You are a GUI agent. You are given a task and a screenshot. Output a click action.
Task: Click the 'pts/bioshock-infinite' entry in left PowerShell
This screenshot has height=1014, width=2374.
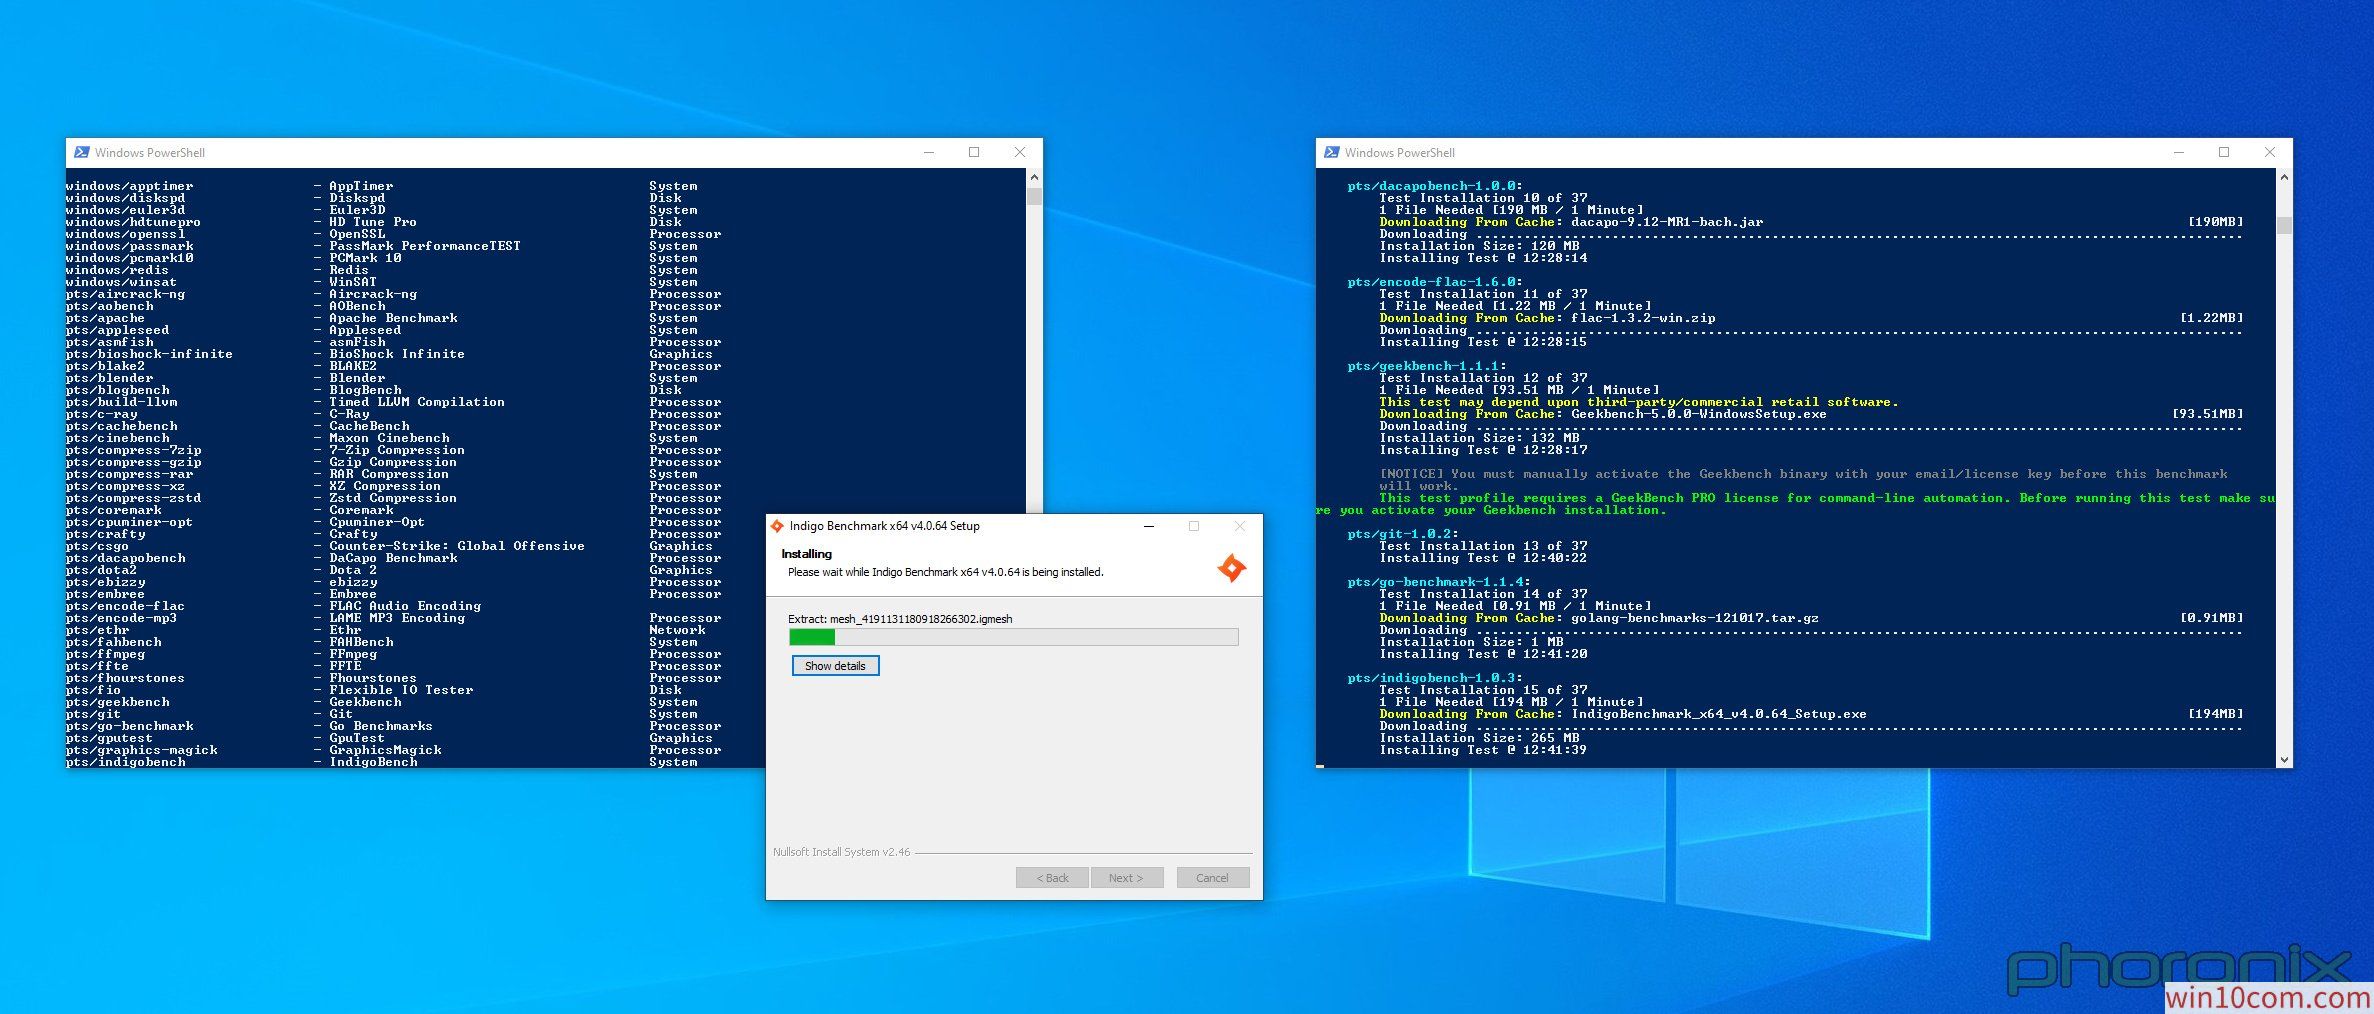tap(149, 354)
